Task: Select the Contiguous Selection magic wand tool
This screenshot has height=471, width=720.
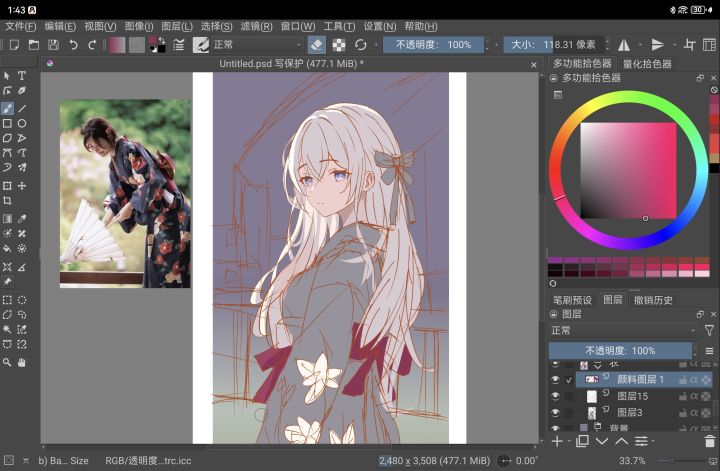Action: point(7,329)
